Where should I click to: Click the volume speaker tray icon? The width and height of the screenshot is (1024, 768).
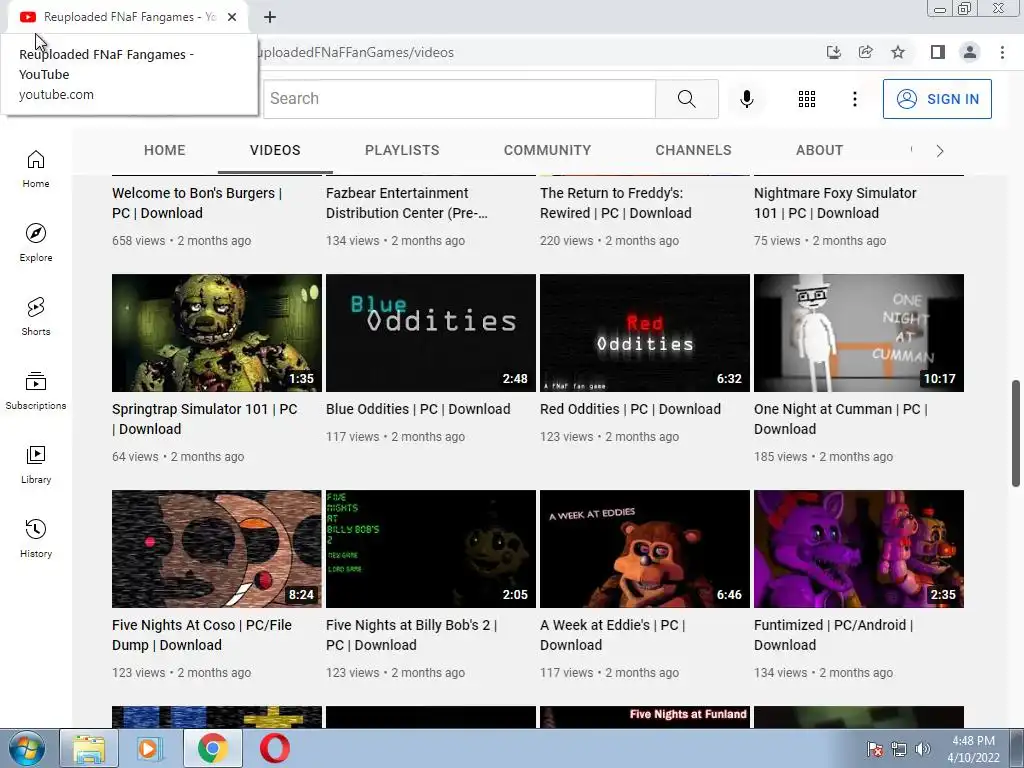point(923,749)
